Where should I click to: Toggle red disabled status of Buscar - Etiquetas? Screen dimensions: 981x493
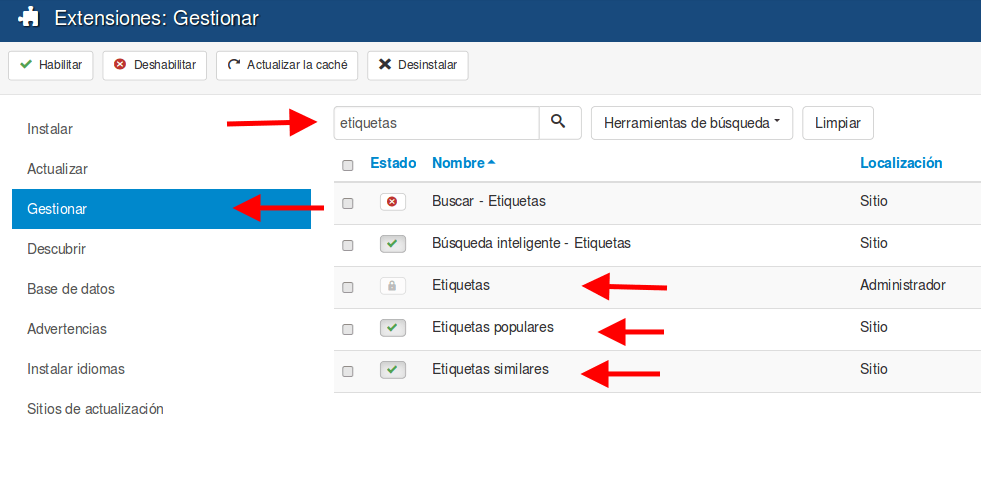click(x=393, y=202)
